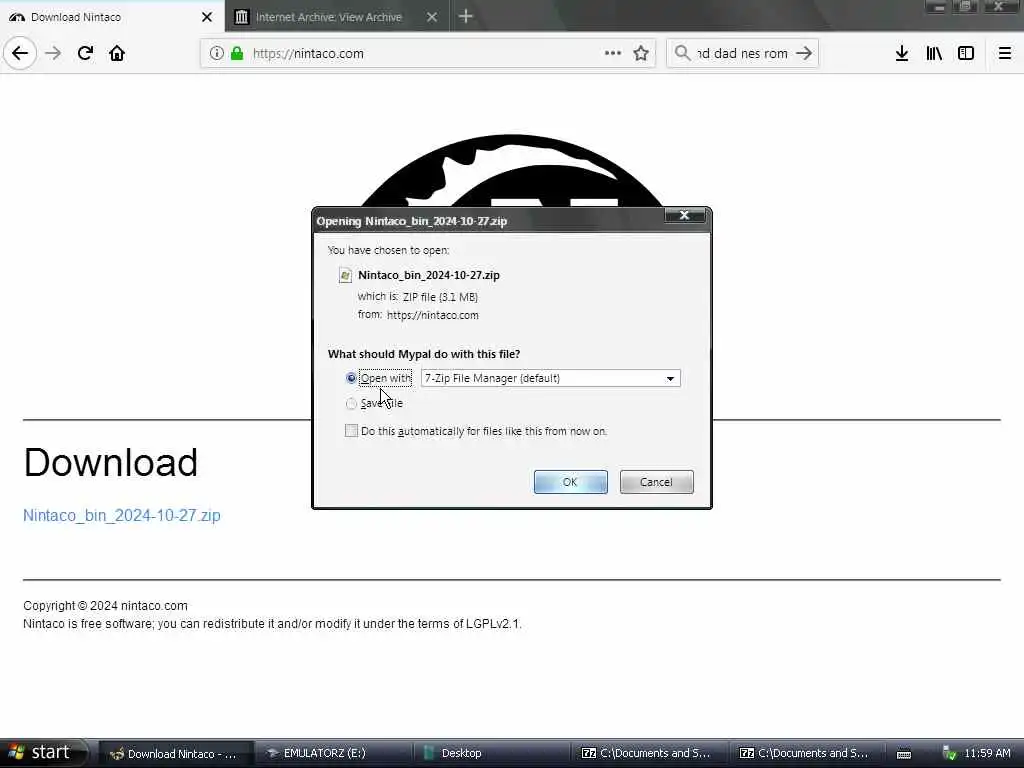Toggle the sidebar view icon
Viewport: 1024px width, 768px height.
click(x=966, y=53)
